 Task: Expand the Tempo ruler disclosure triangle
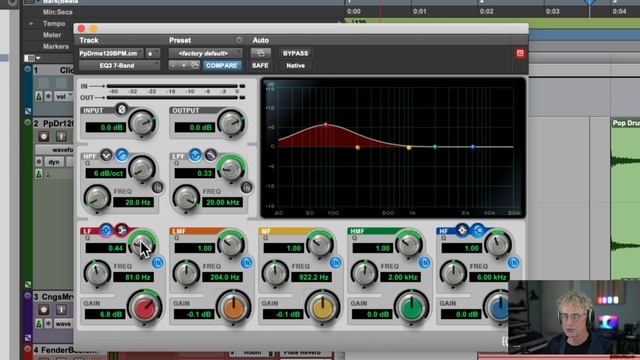coord(31,24)
